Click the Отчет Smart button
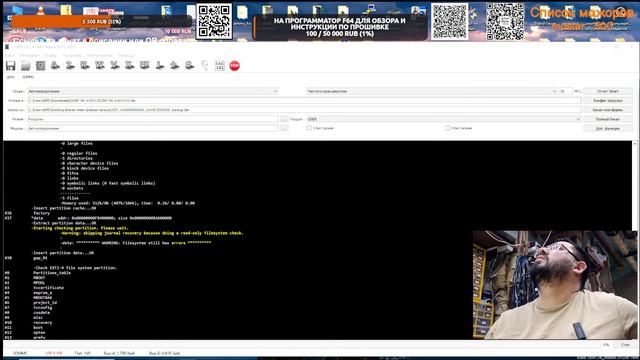The image size is (640, 360). pos(608,91)
